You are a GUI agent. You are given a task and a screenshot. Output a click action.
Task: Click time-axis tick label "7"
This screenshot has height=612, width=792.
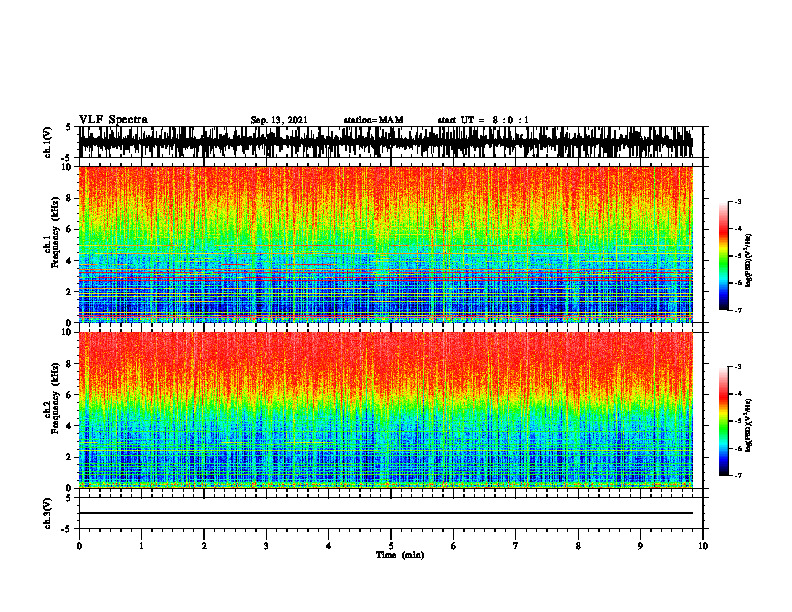pyautogui.click(x=516, y=546)
